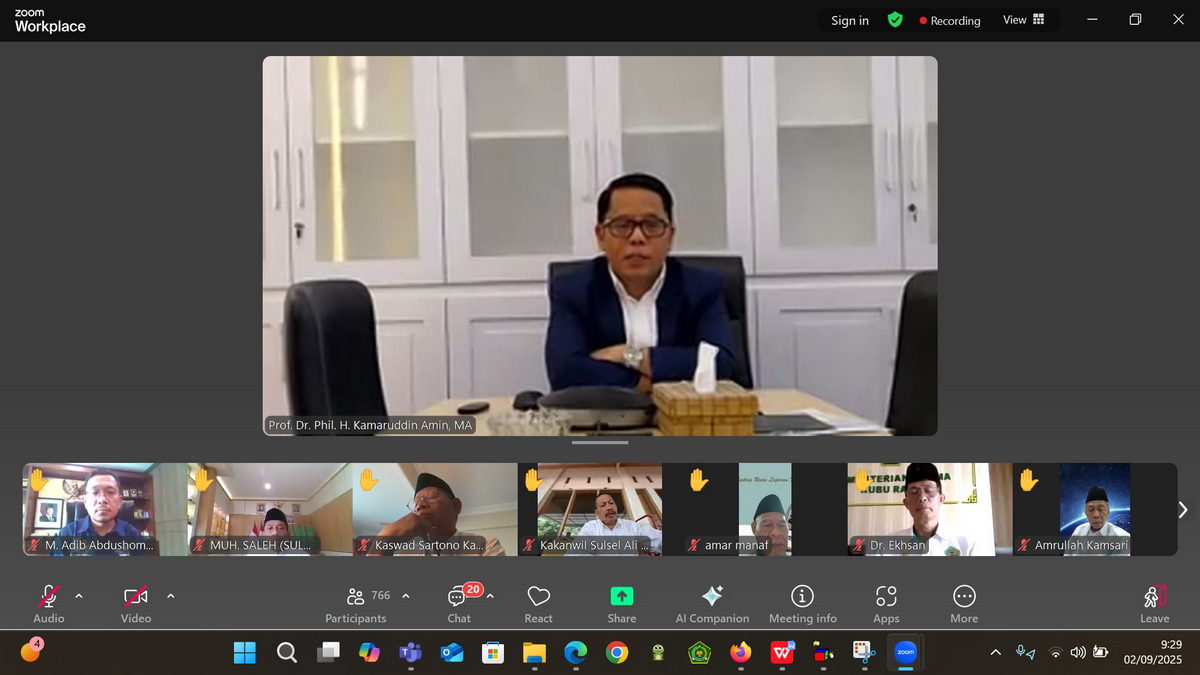Click the green encryption shield icon
The height and width of the screenshot is (675, 1200).
pyautogui.click(x=895, y=20)
